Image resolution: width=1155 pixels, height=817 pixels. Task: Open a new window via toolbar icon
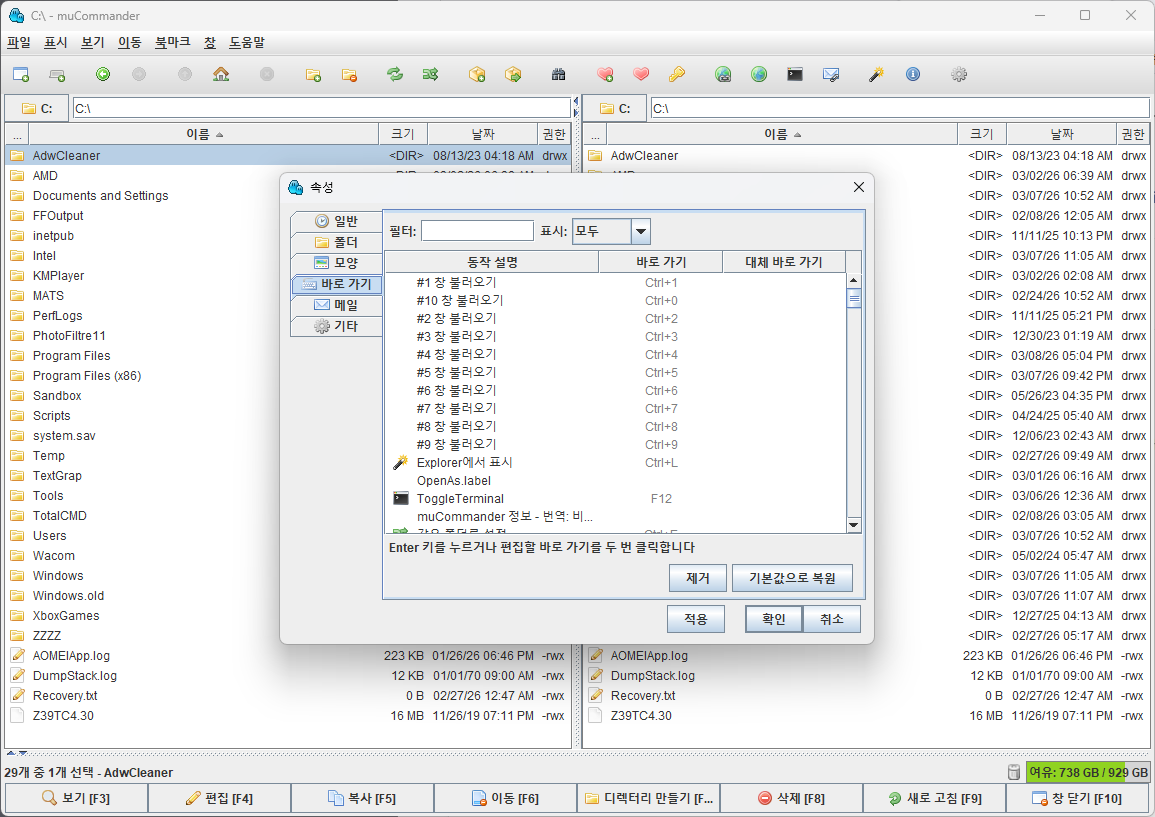tap(21, 74)
